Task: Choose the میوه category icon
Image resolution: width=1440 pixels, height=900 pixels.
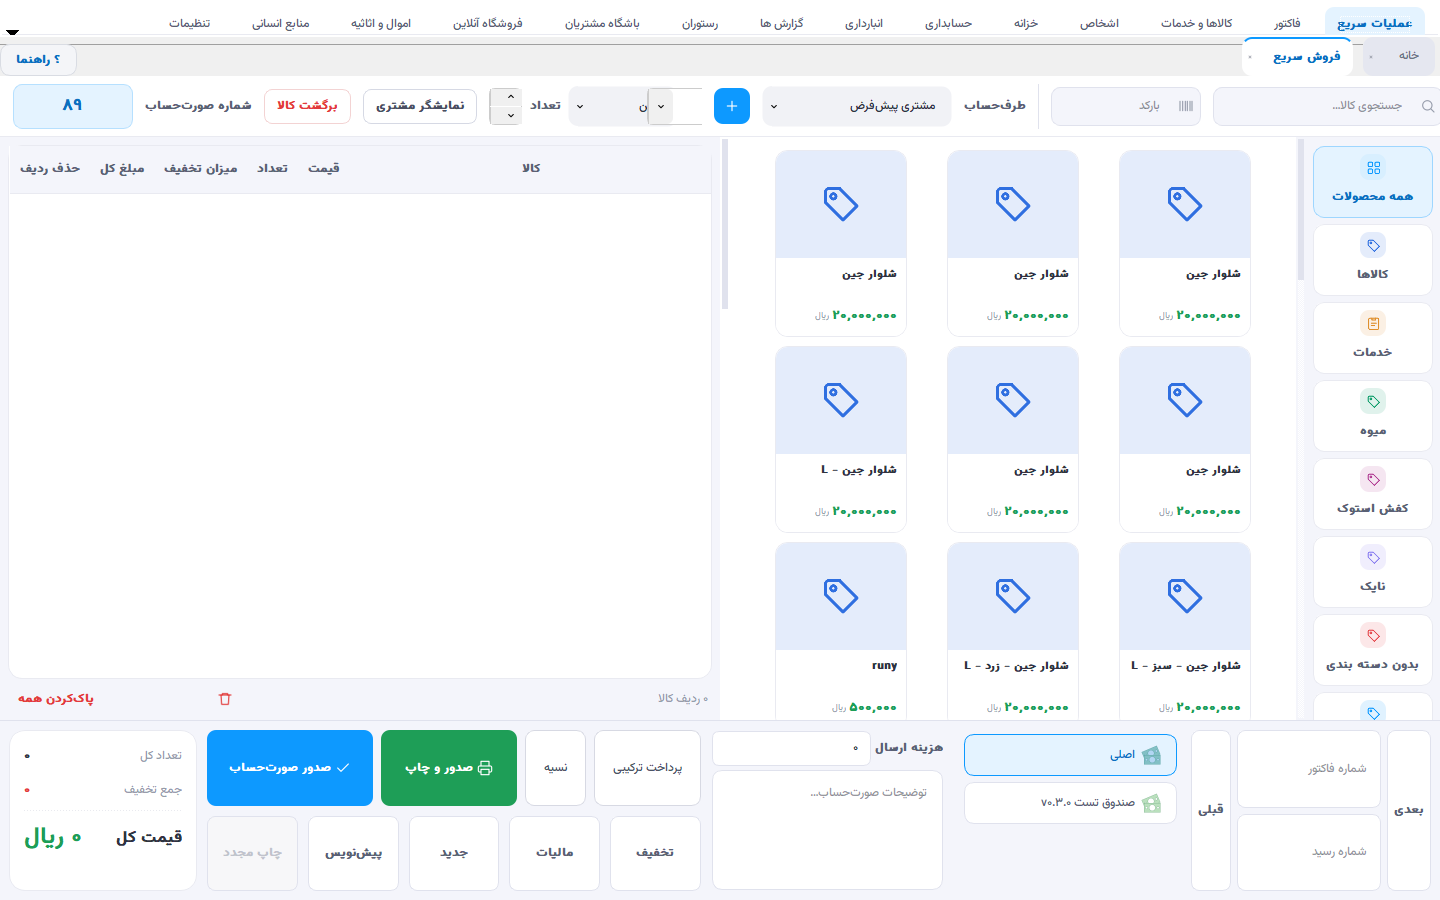Action: pyautogui.click(x=1373, y=402)
